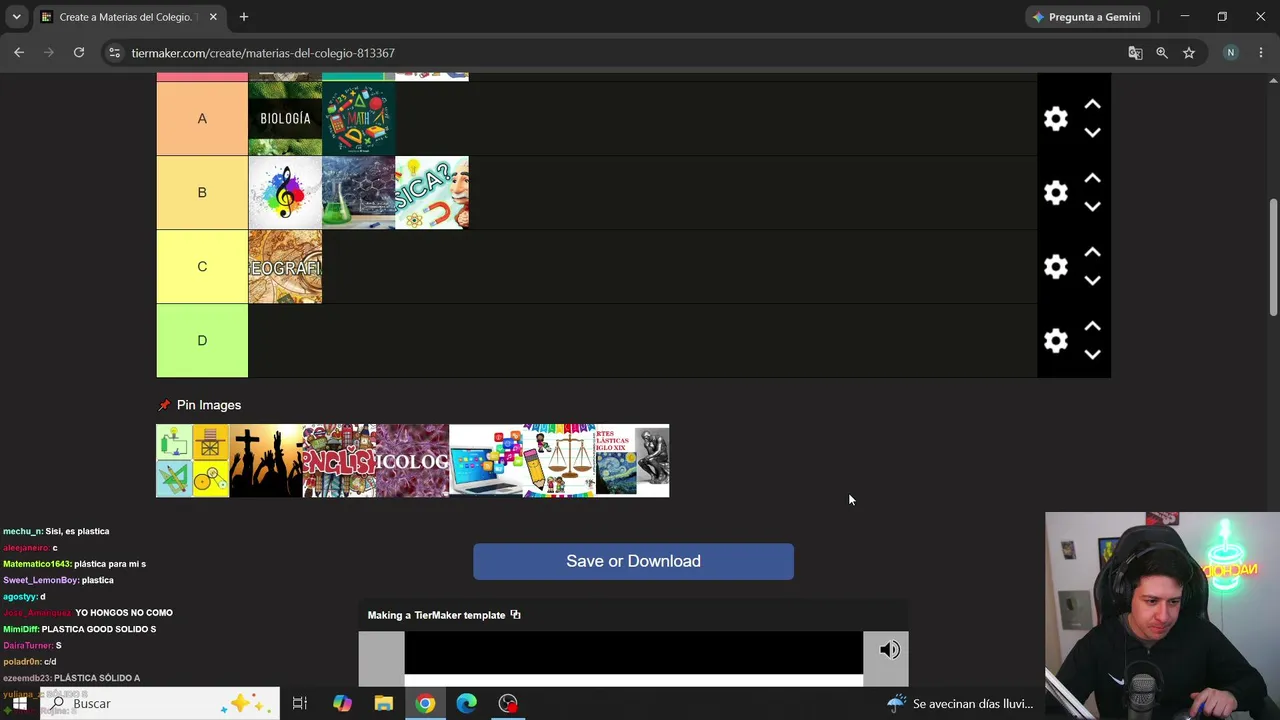Close the Materias del Colegio tab
Screen dimensions: 1280x720
213,17
